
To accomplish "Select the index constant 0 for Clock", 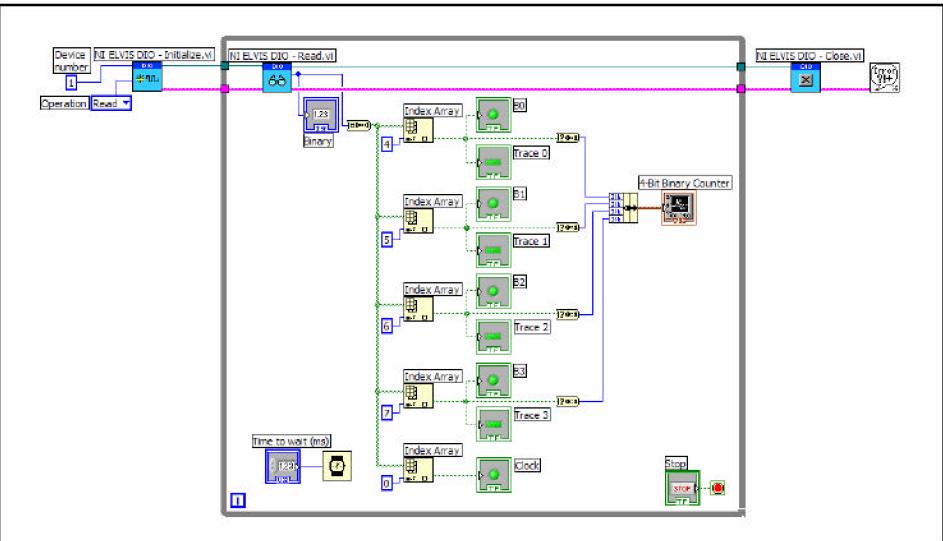I will click(387, 483).
